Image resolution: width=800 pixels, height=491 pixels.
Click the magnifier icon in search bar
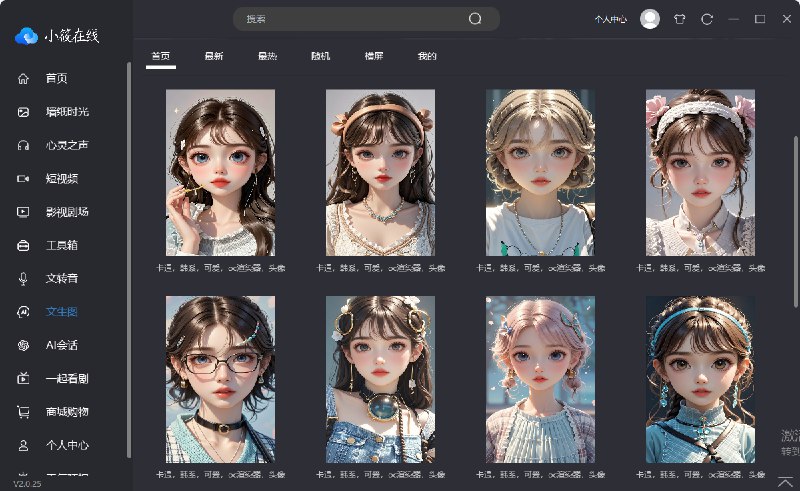click(475, 19)
